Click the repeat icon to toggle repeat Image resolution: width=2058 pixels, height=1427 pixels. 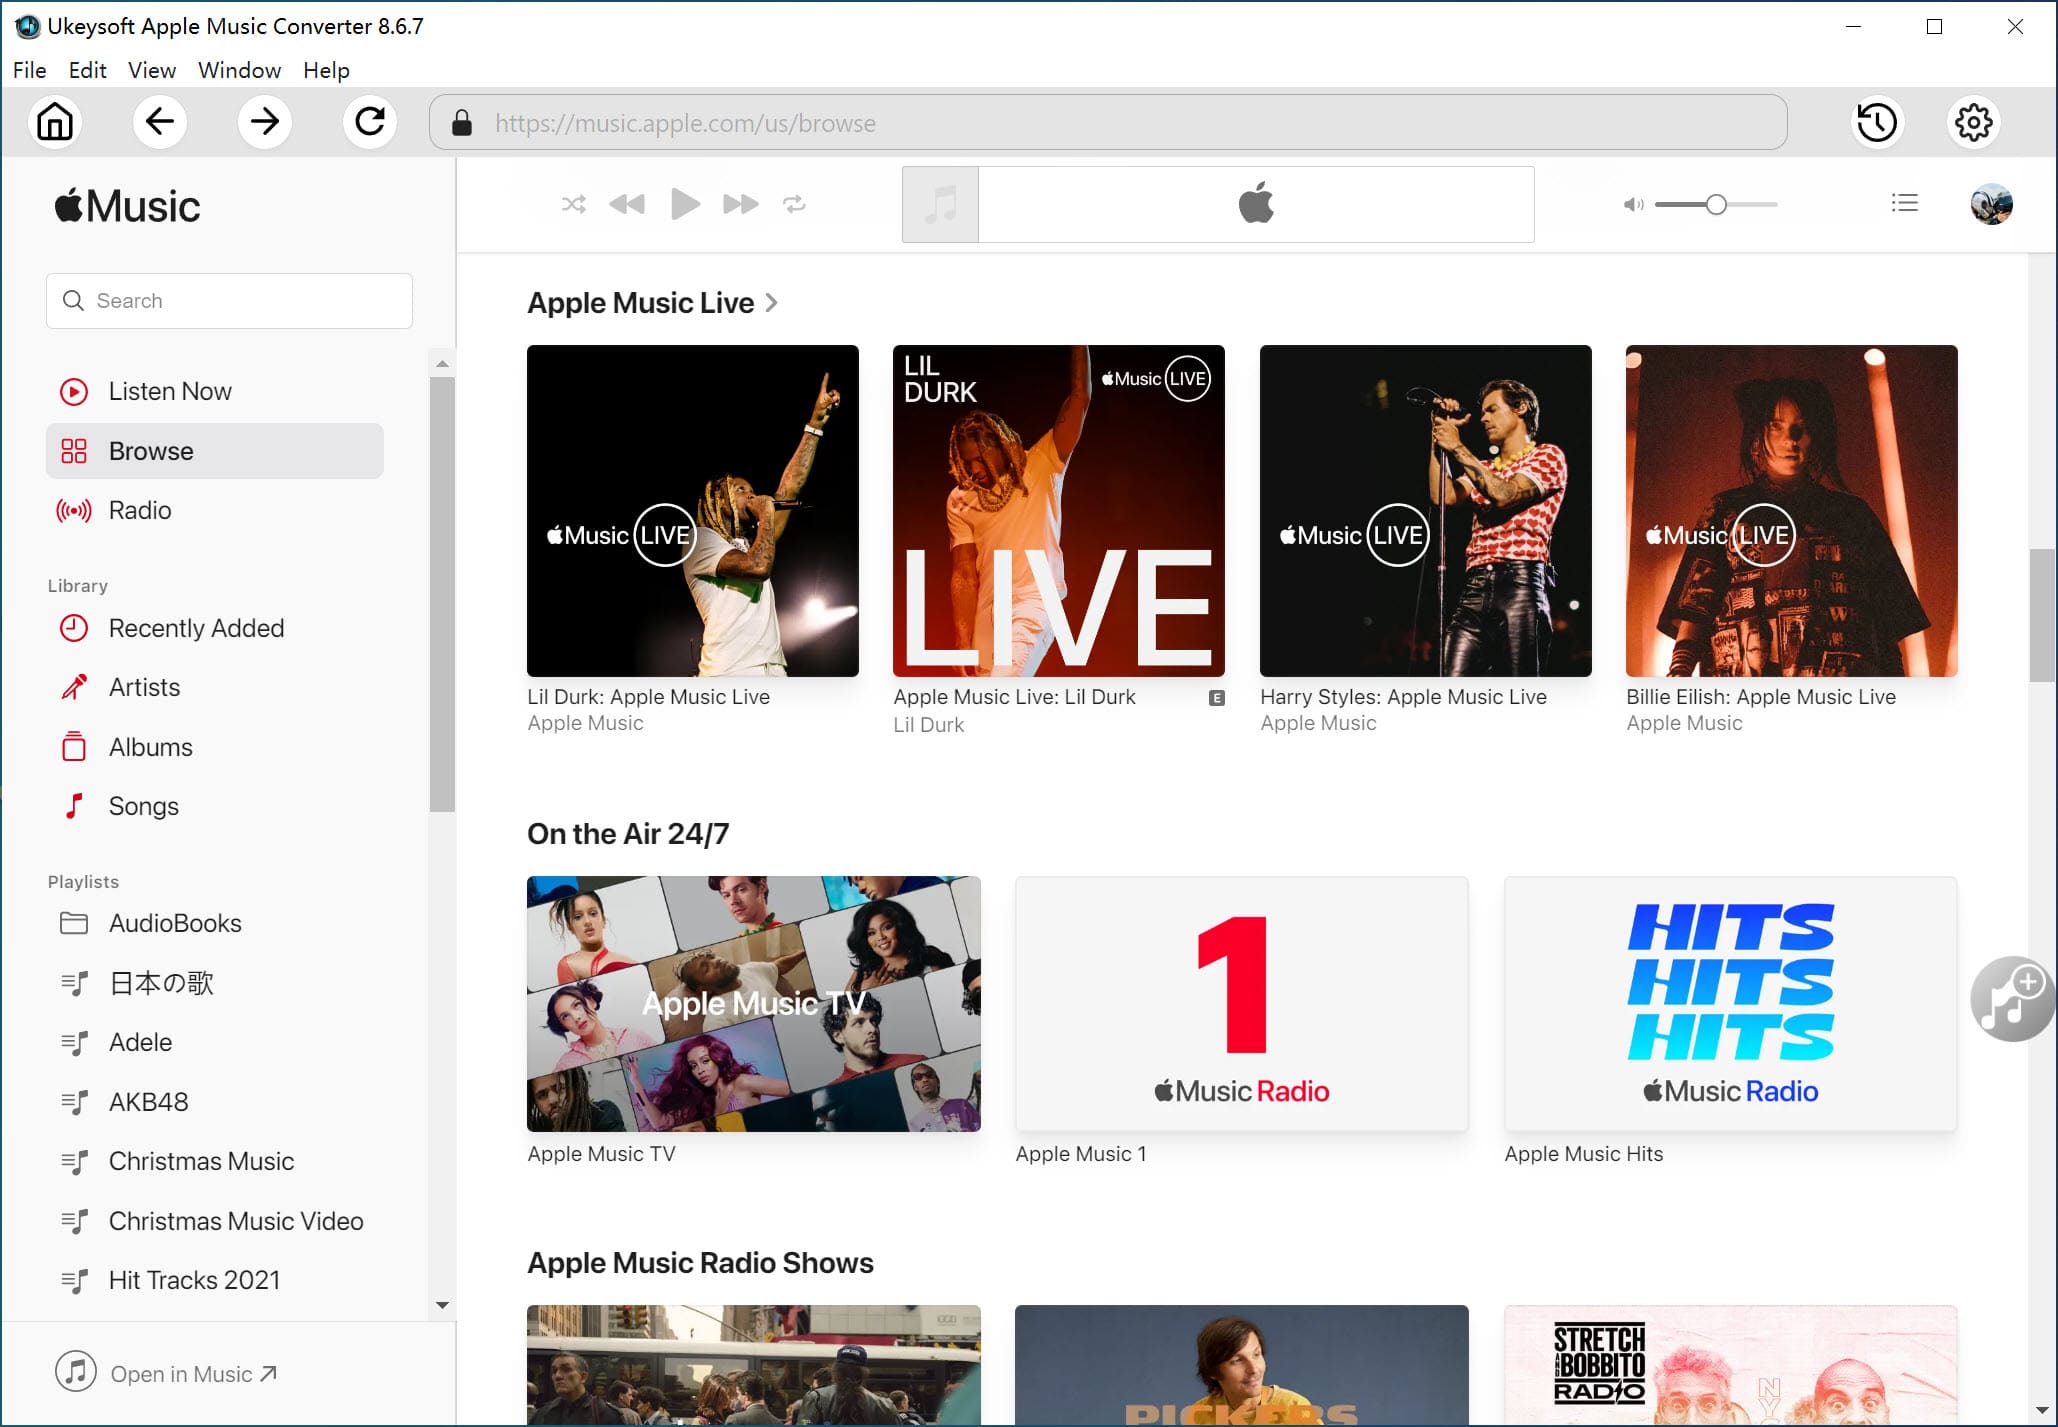tap(794, 203)
